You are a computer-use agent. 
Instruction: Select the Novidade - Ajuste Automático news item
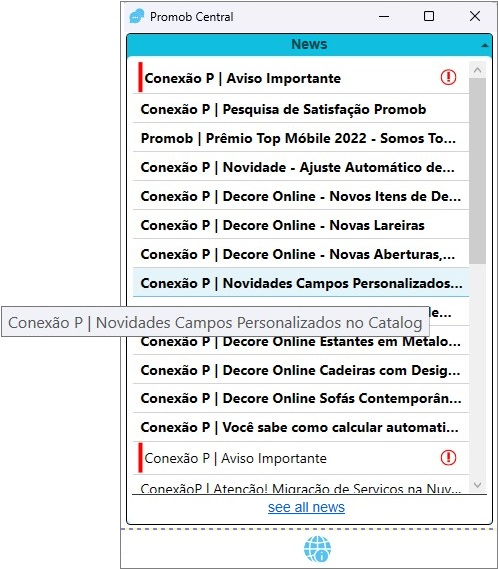301,167
